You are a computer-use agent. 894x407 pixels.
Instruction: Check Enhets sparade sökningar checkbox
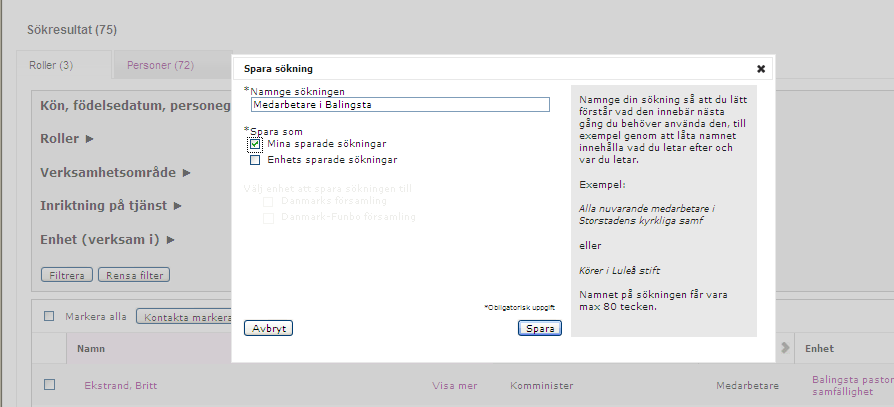(255, 160)
